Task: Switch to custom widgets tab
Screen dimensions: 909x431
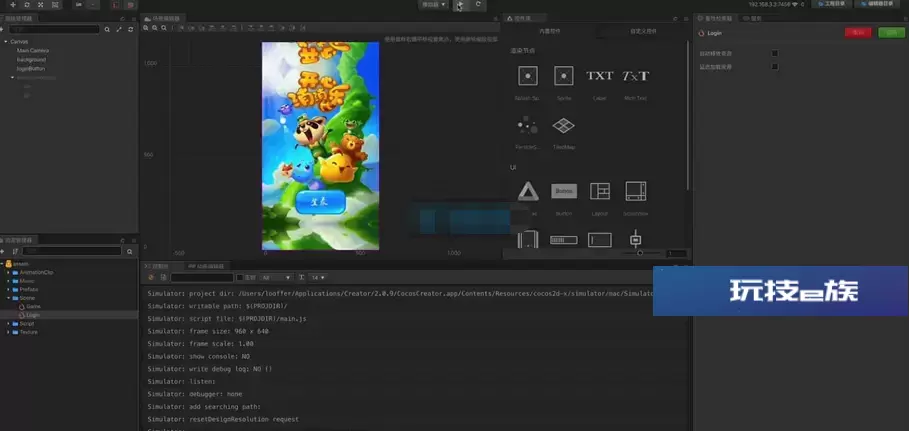Action: (643, 31)
